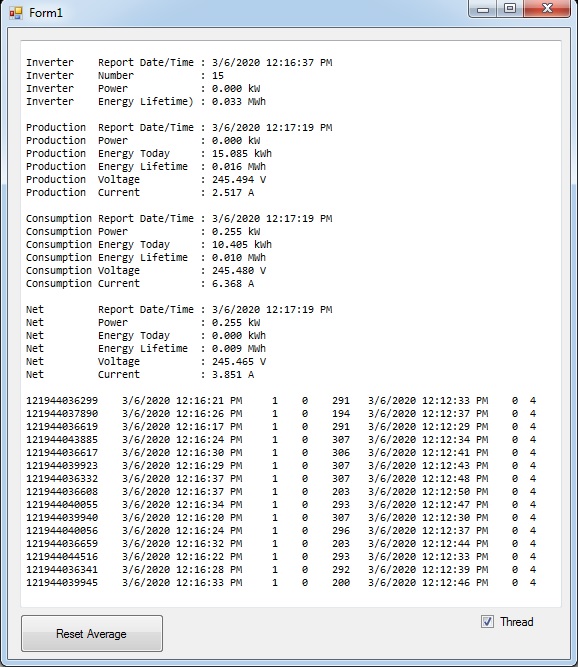The width and height of the screenshot is (578, 667).
Task: Close the Form1 window
Action: [547, 9]
